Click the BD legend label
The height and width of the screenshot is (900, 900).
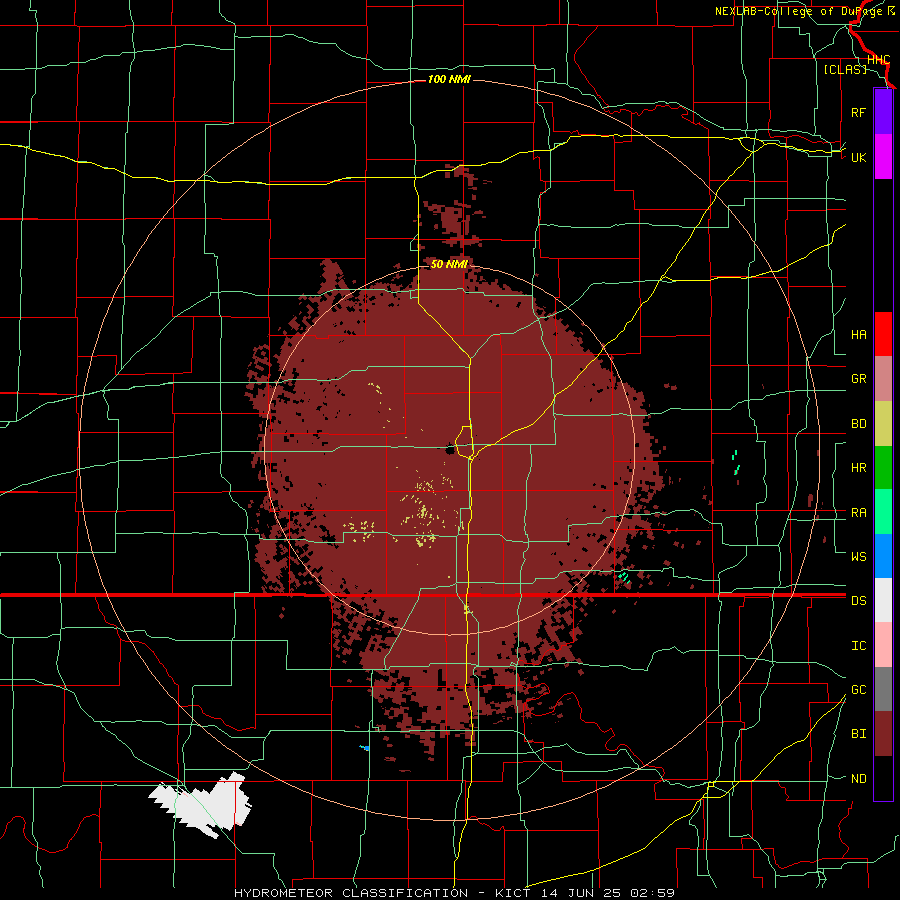(x=858, y=424)
